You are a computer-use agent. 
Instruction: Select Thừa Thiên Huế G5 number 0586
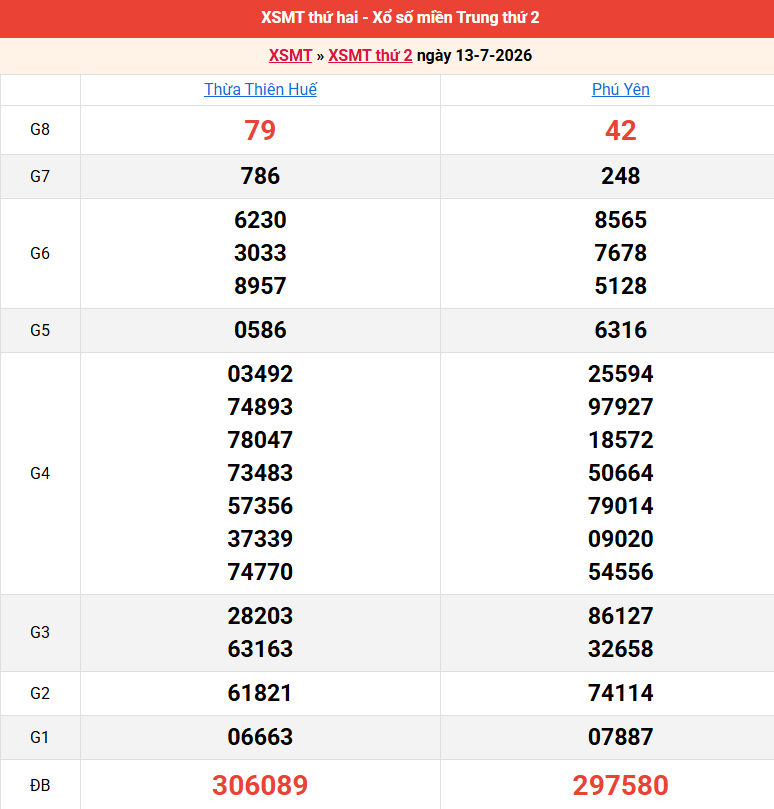point(260,330)
